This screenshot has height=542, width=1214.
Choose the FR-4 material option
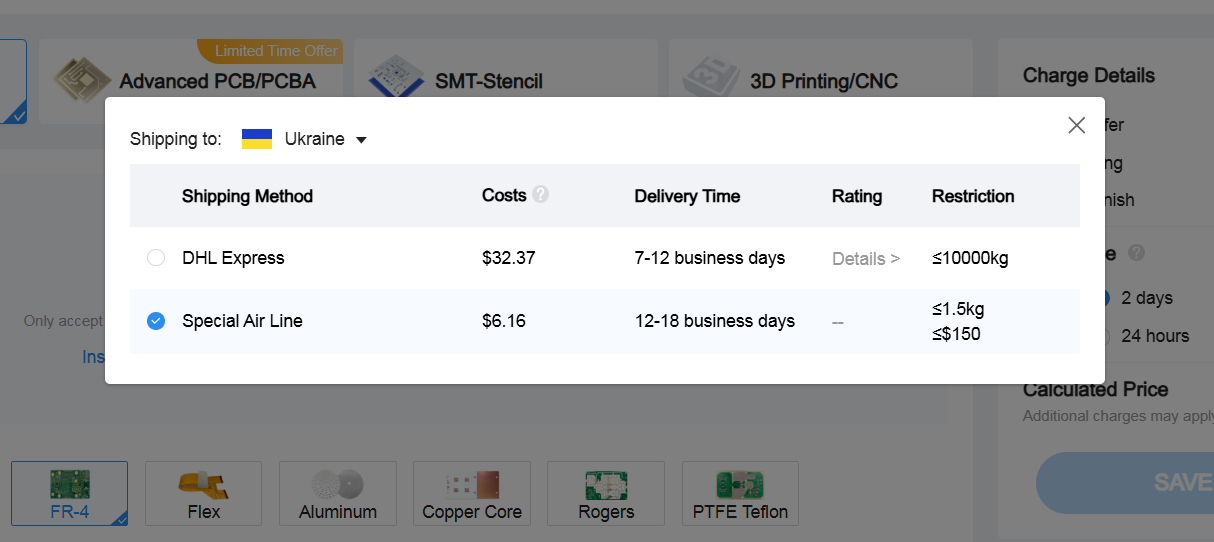69,494
